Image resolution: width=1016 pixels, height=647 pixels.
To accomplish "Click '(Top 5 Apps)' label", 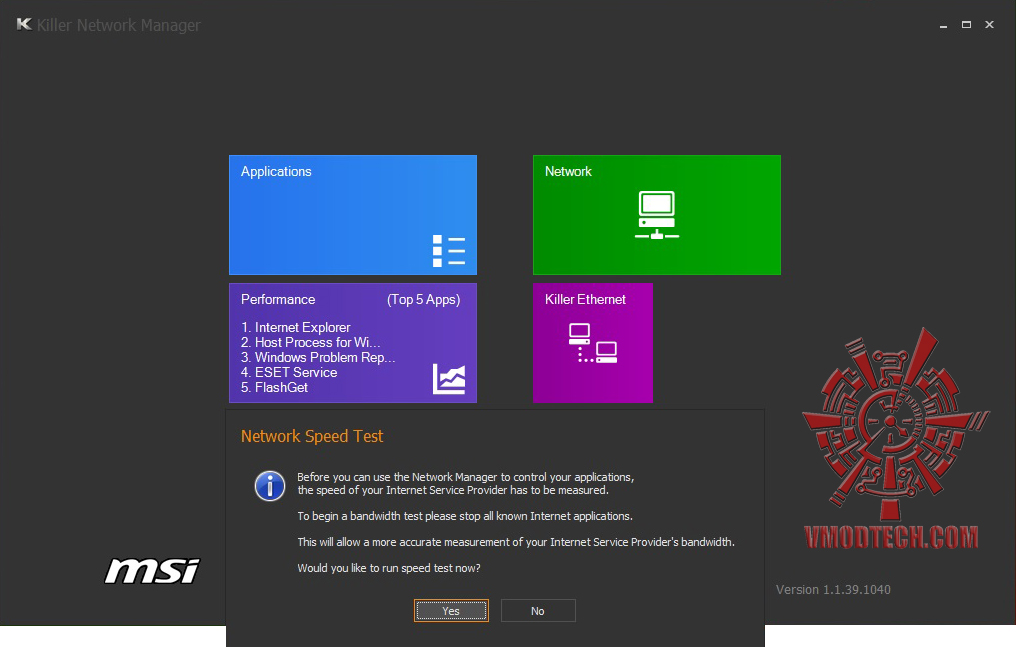I will point(424,299).
